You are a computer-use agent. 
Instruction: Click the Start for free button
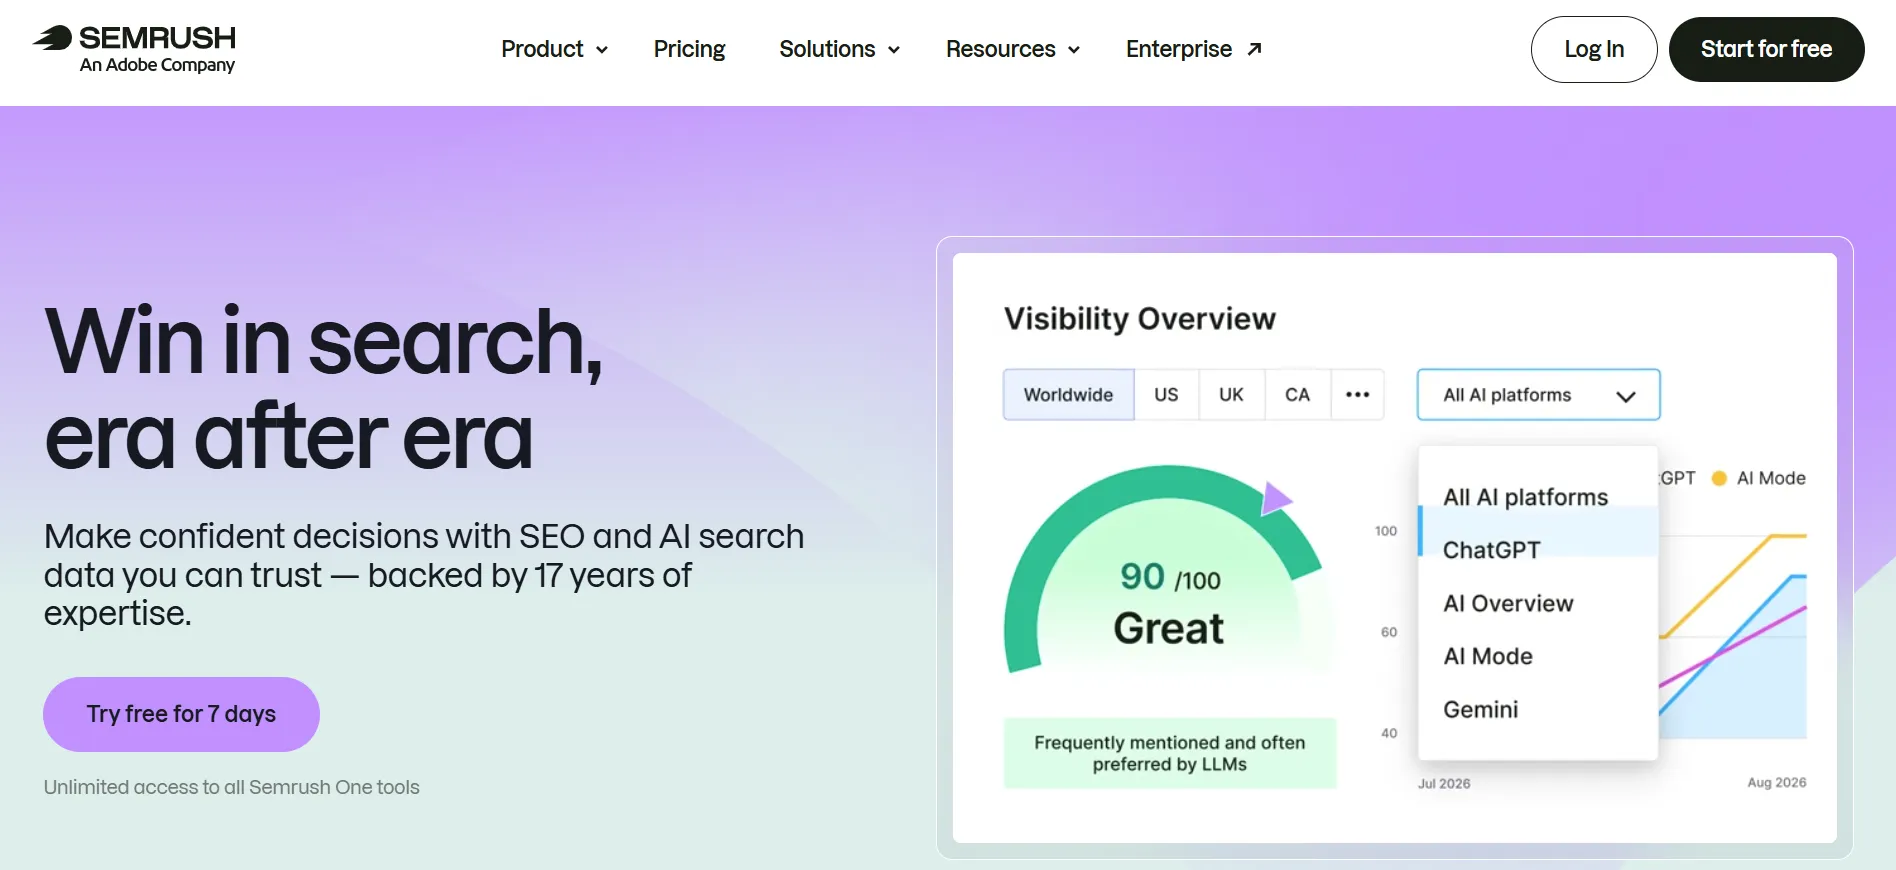point(1766,49)
